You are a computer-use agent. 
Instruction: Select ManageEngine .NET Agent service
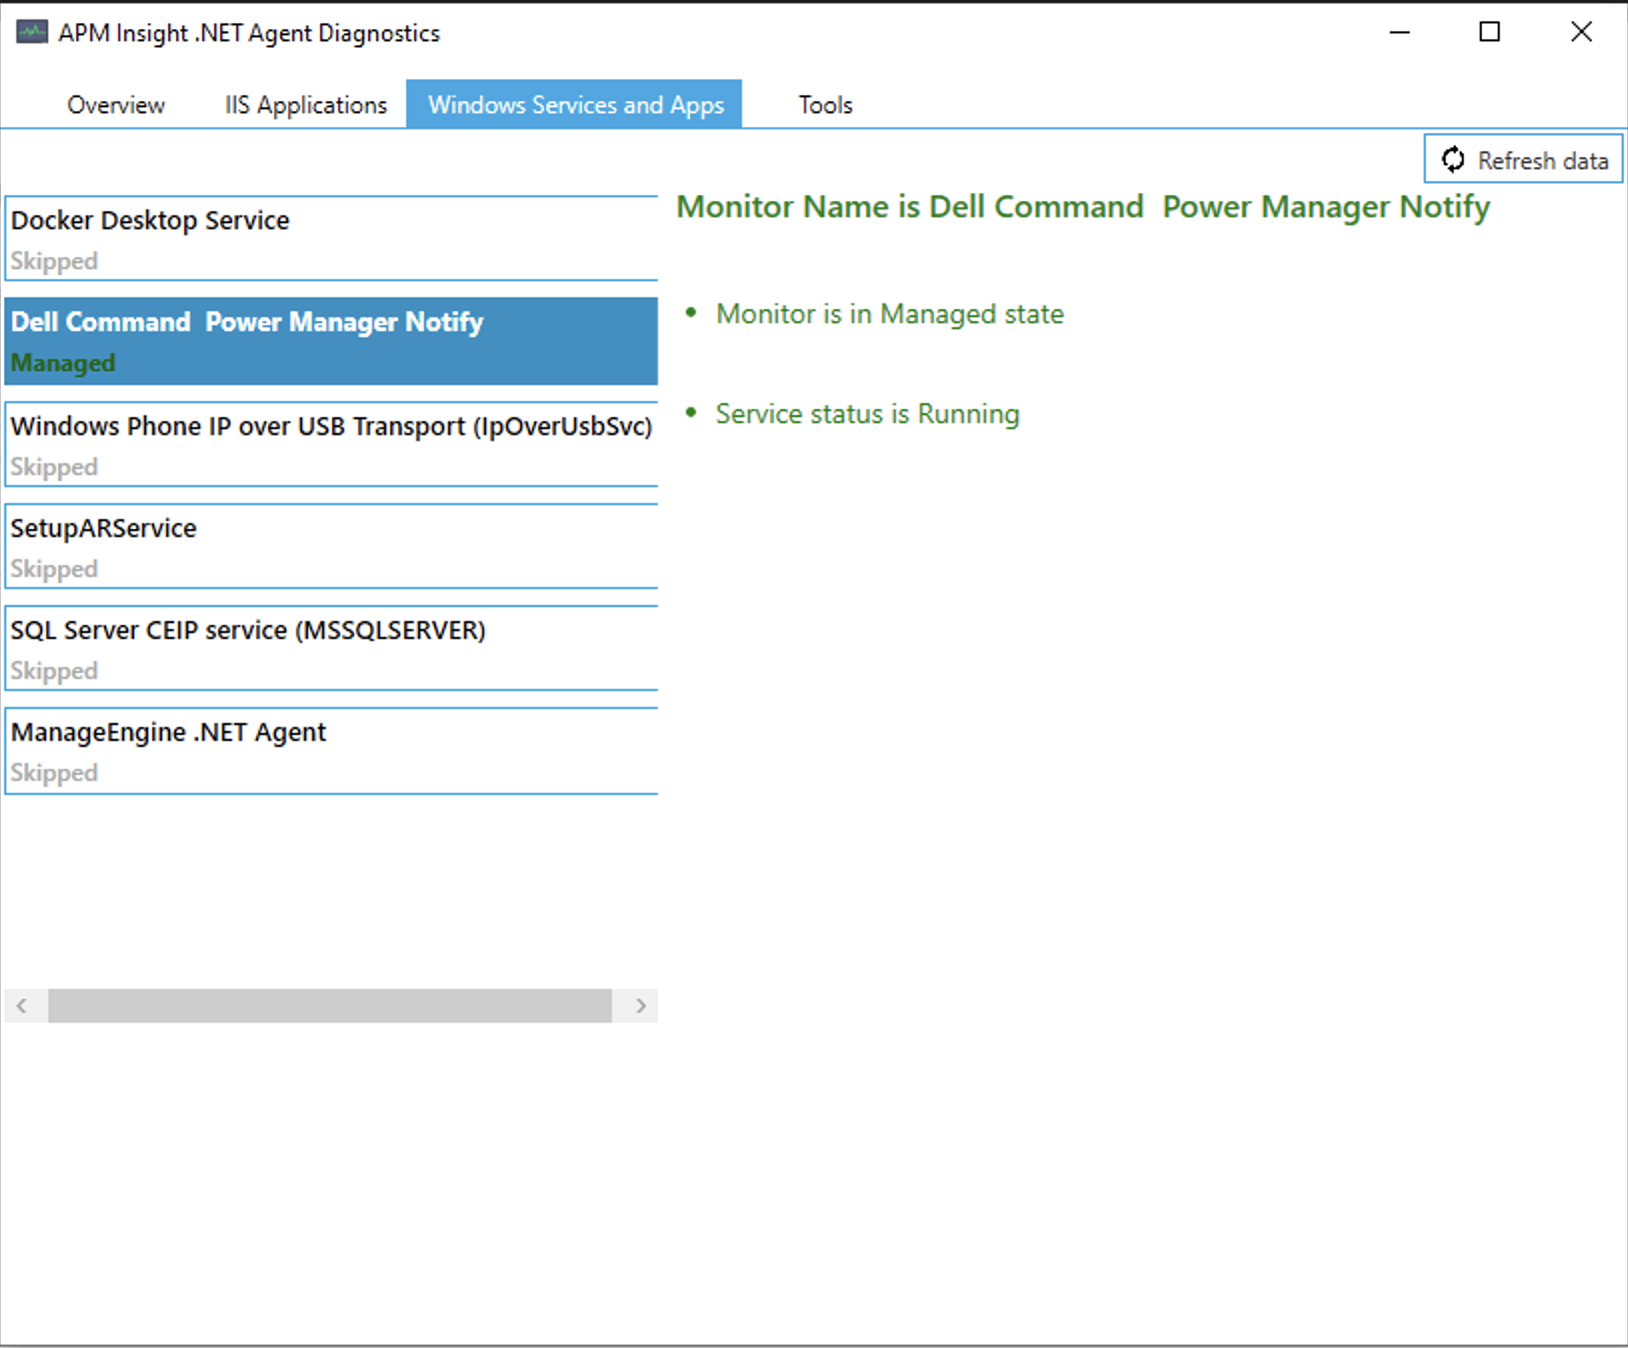pos(331,751)
